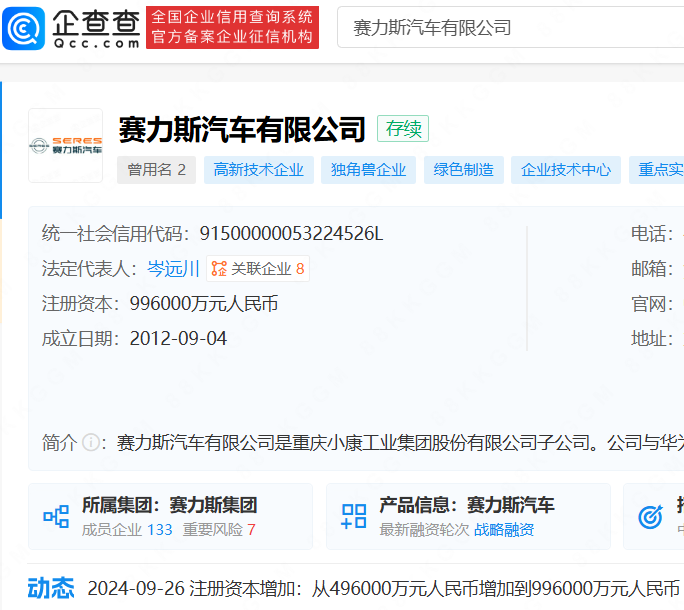The image size is (684, 610).
Task: Click the 企查查 brand name text logo
Action: click(96, 29)
